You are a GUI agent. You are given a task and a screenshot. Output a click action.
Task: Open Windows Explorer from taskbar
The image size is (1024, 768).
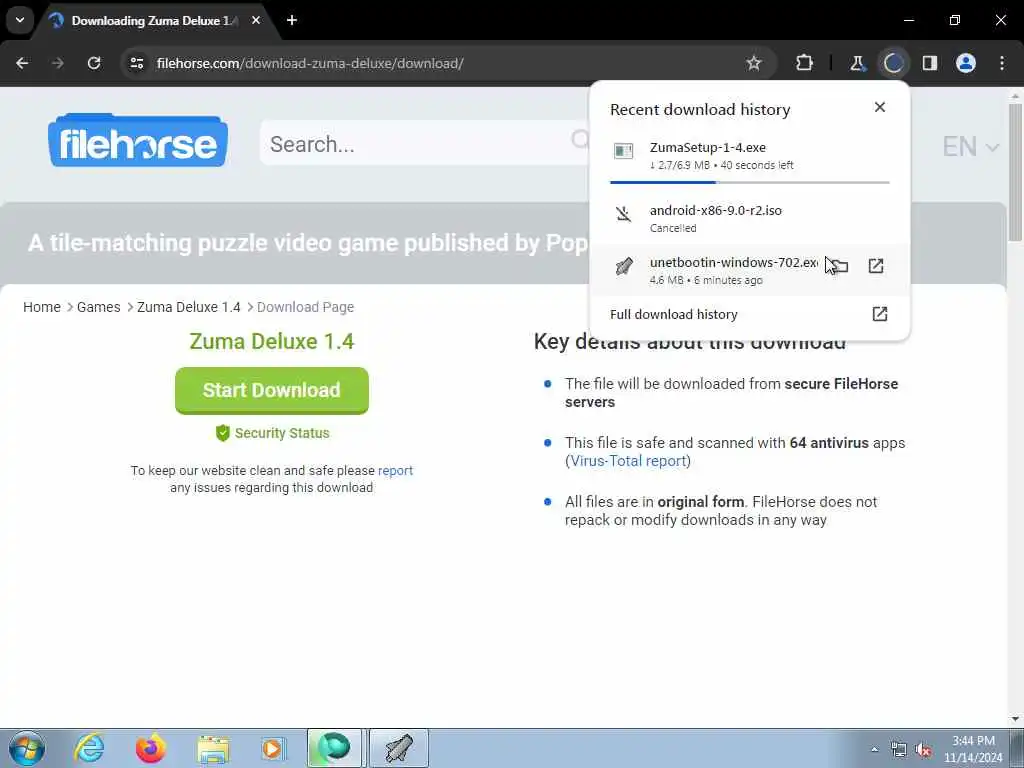213,748
